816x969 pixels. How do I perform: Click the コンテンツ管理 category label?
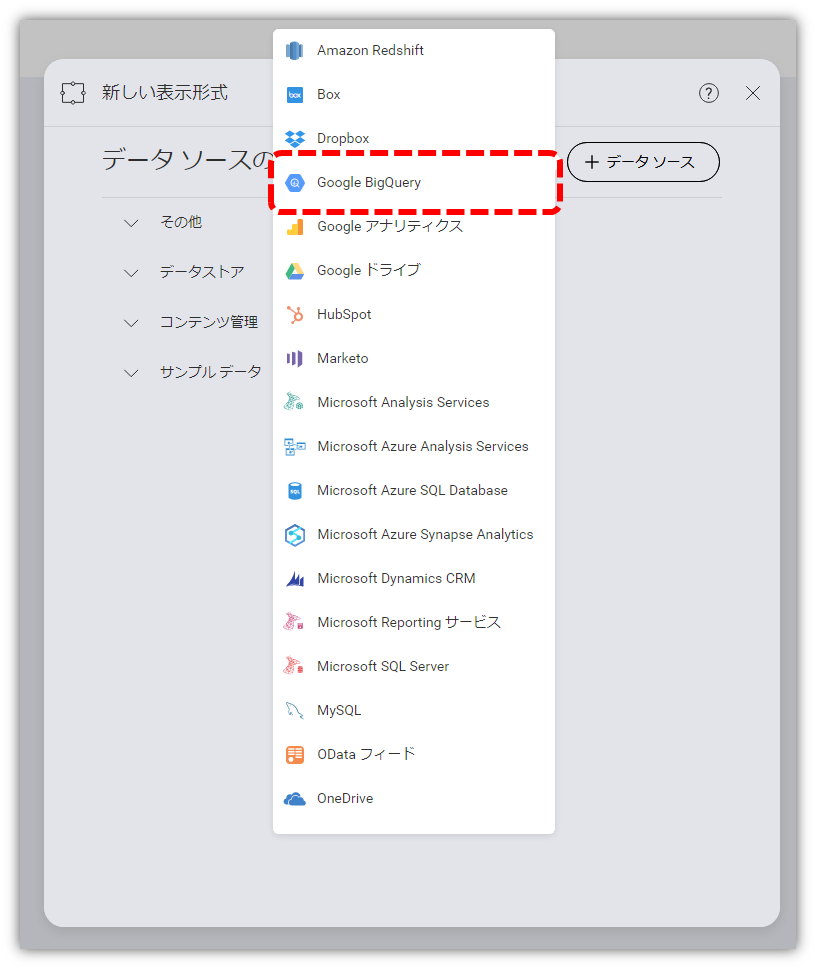tap(209, 322)
